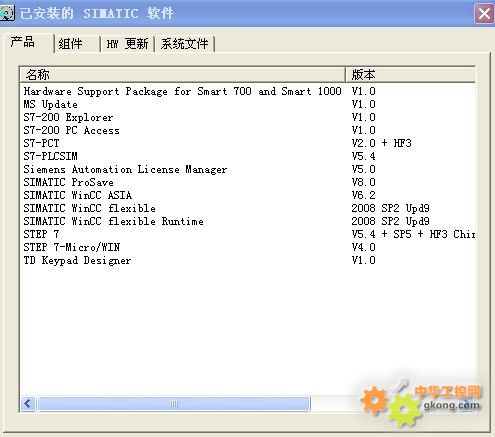
Task: Click version V5.4 + SP5 + HF3 cell
Action: 413,234
